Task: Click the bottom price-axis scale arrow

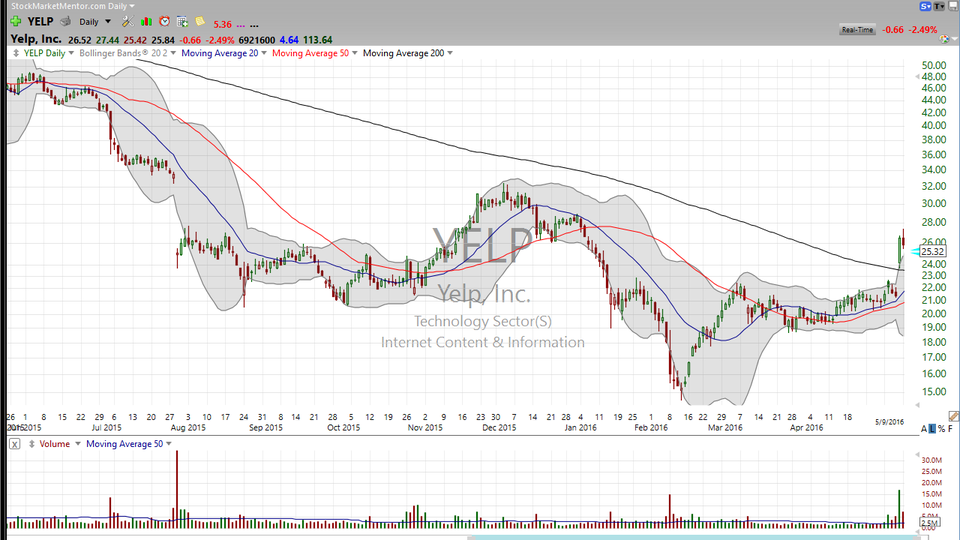Action: [x=917, y=405]
